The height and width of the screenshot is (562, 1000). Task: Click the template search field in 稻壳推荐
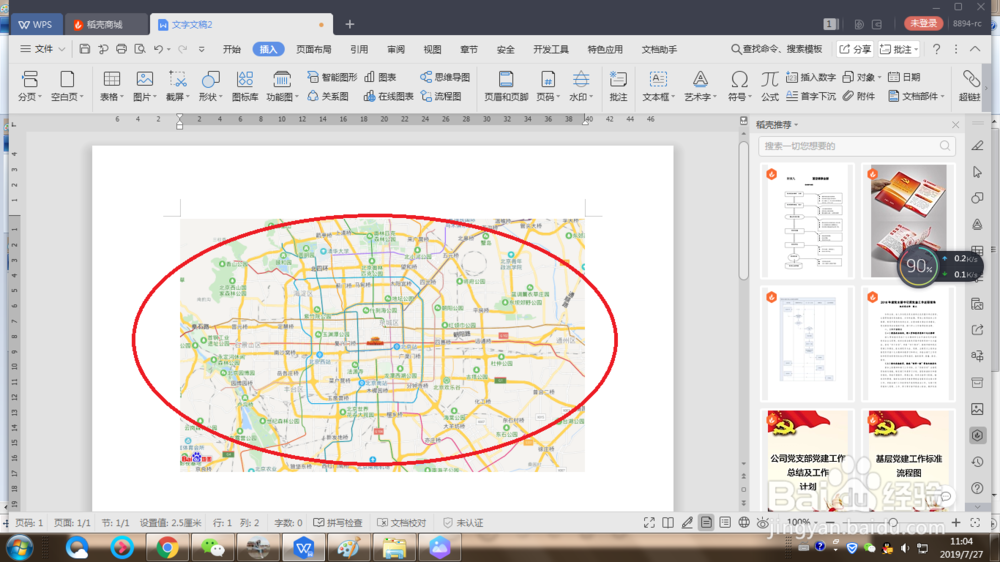pyautogui.click(x=857, y=146)
